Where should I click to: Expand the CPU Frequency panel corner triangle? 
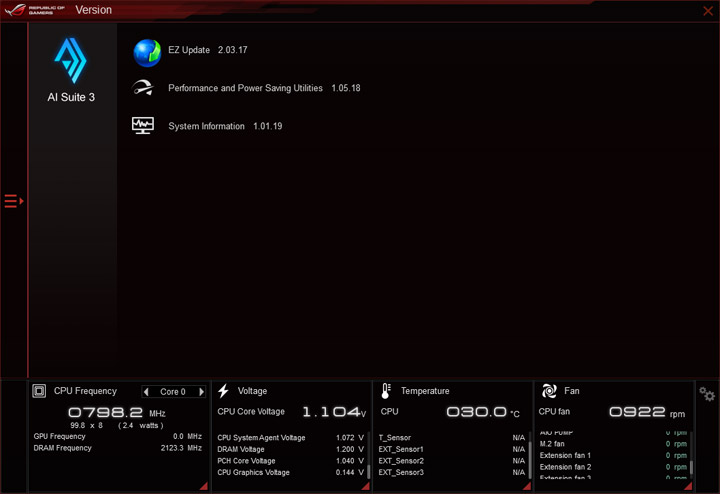(203, 486)
